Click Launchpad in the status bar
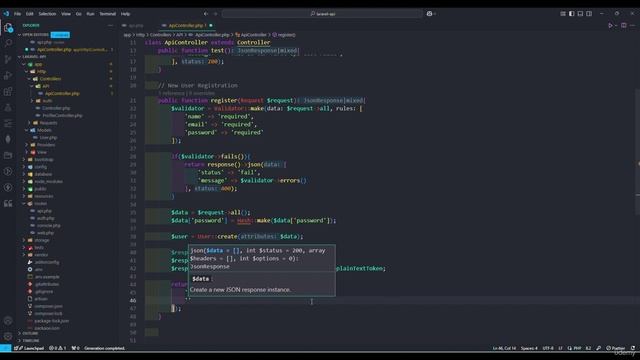640x360 pixels. (x=29, y=348)
